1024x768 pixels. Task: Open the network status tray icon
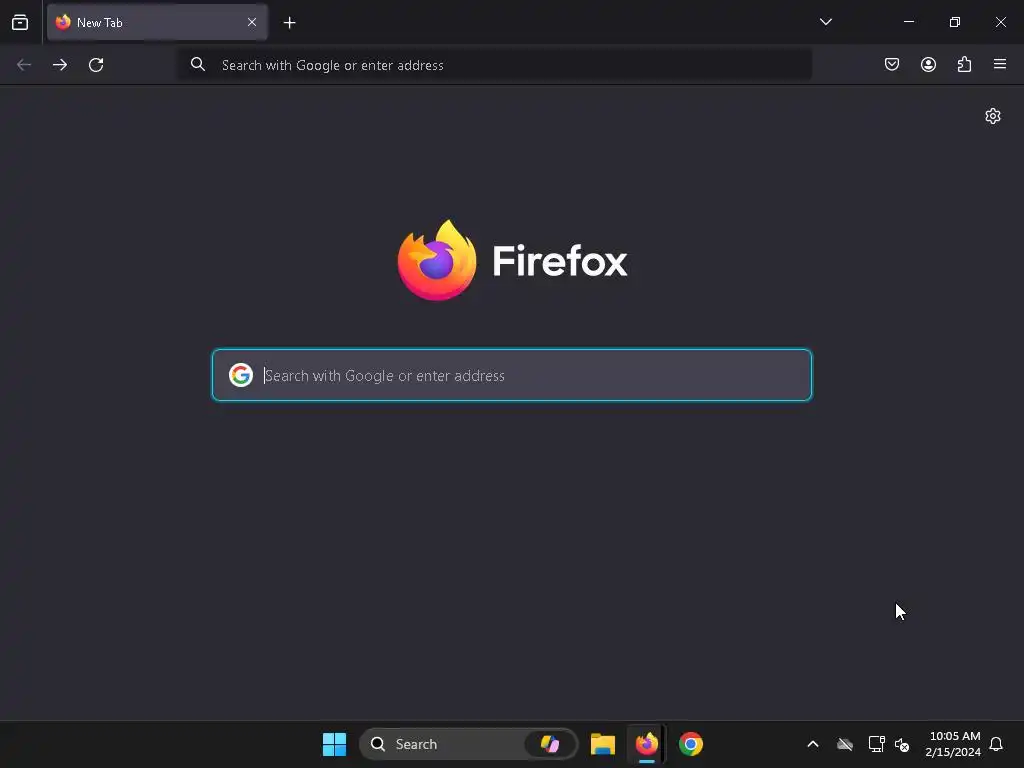pyautogui.click(x=876, y=744)
